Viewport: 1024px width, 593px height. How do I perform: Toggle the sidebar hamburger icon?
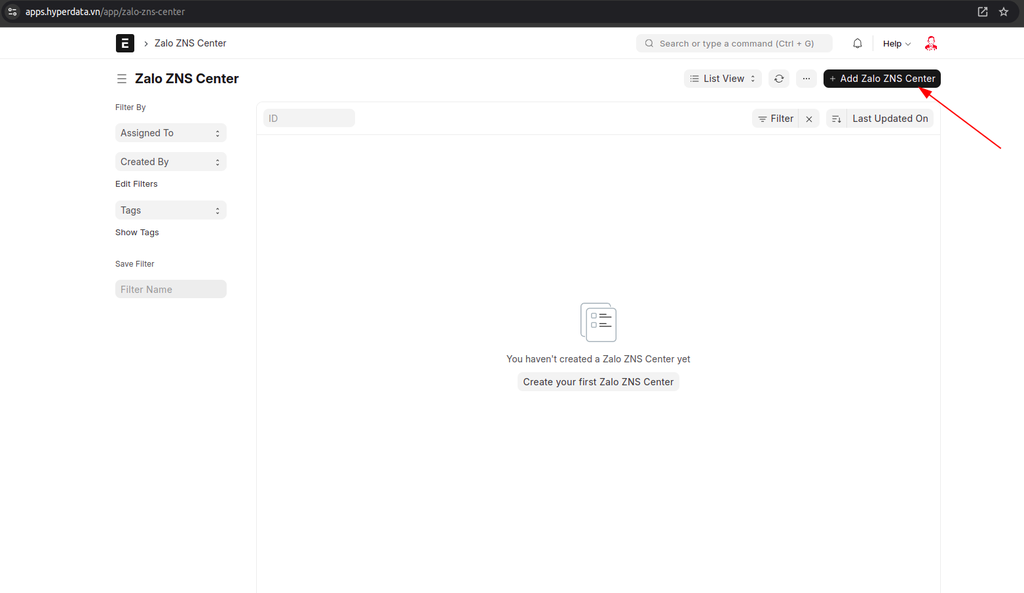[x=122, y=79]
